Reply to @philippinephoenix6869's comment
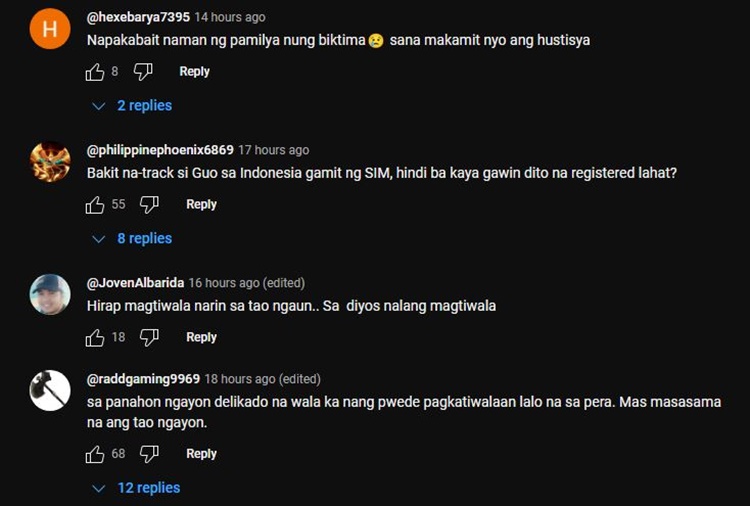 201,204
